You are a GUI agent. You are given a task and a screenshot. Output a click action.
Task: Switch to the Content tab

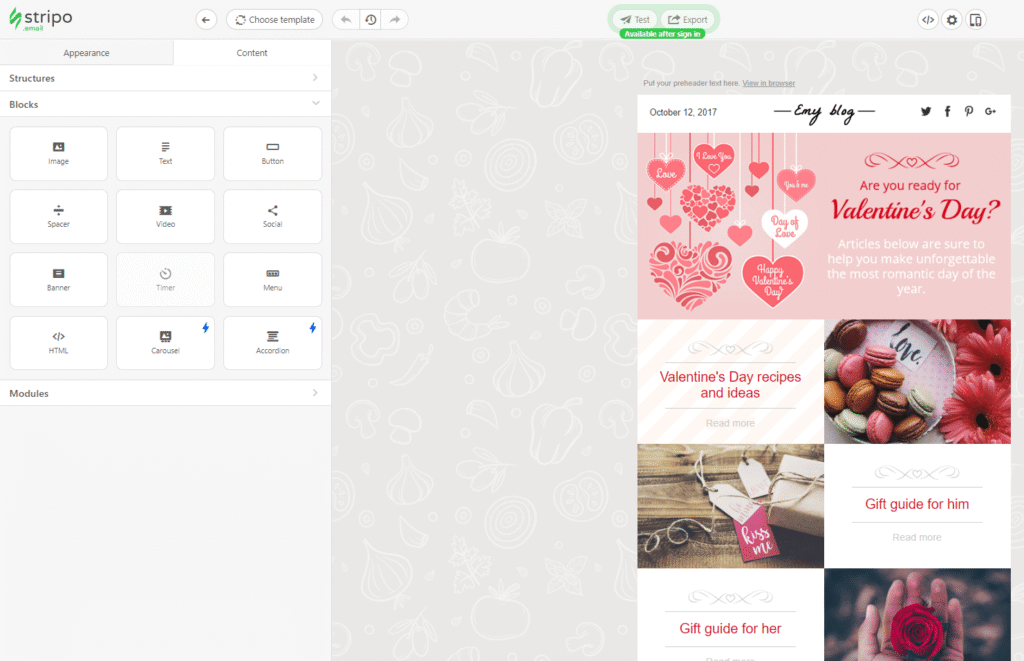tap(252, 53)
